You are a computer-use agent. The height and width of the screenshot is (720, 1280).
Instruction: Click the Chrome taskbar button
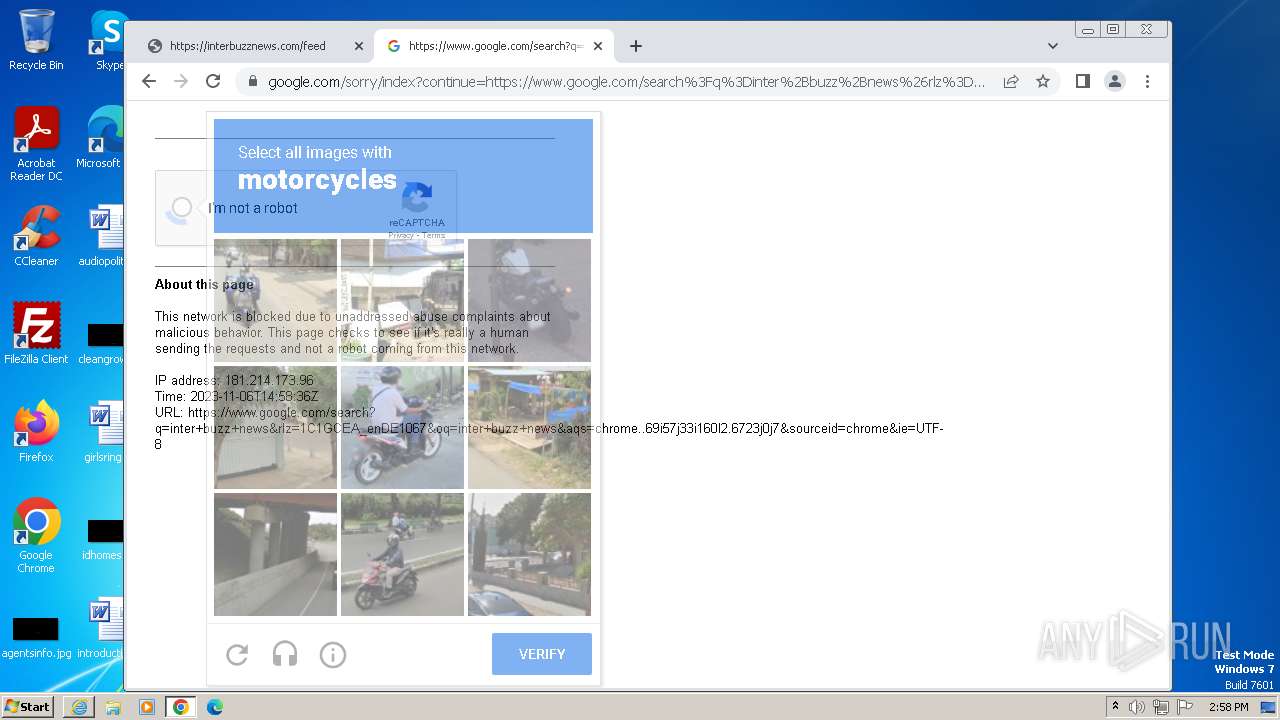click(180, 707)
